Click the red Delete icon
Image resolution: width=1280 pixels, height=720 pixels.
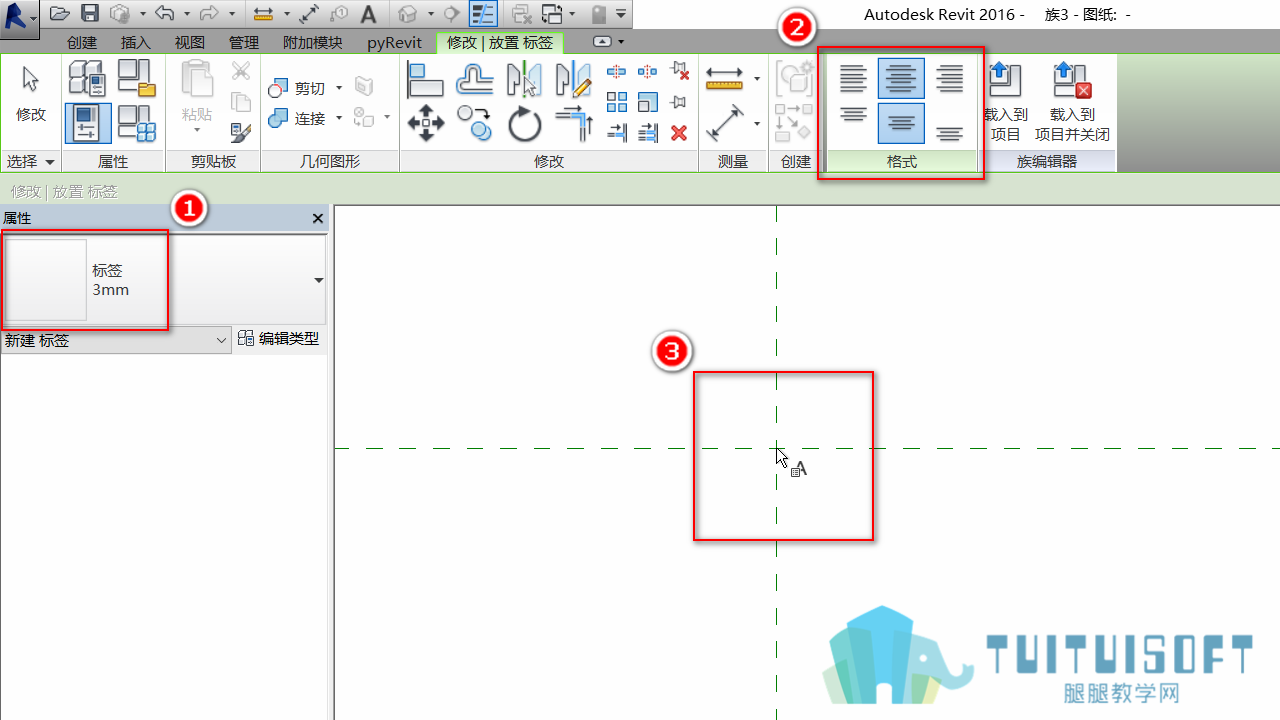tap(679, 132)
